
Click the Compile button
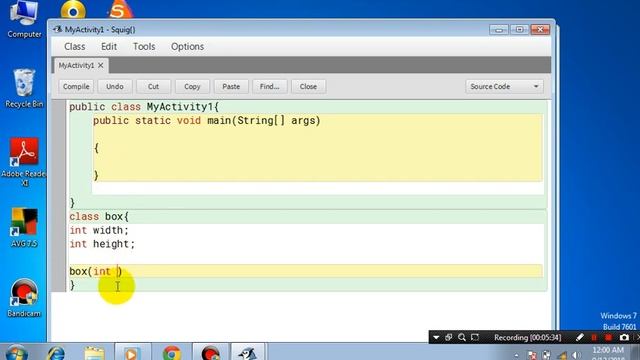tap(76, 87)
